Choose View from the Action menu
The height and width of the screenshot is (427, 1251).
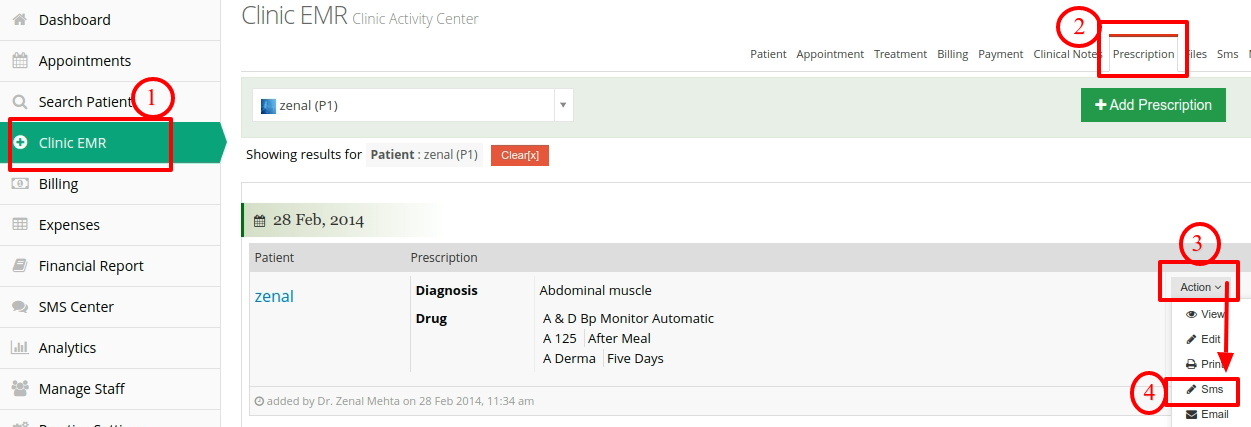tap(1205, 314)
